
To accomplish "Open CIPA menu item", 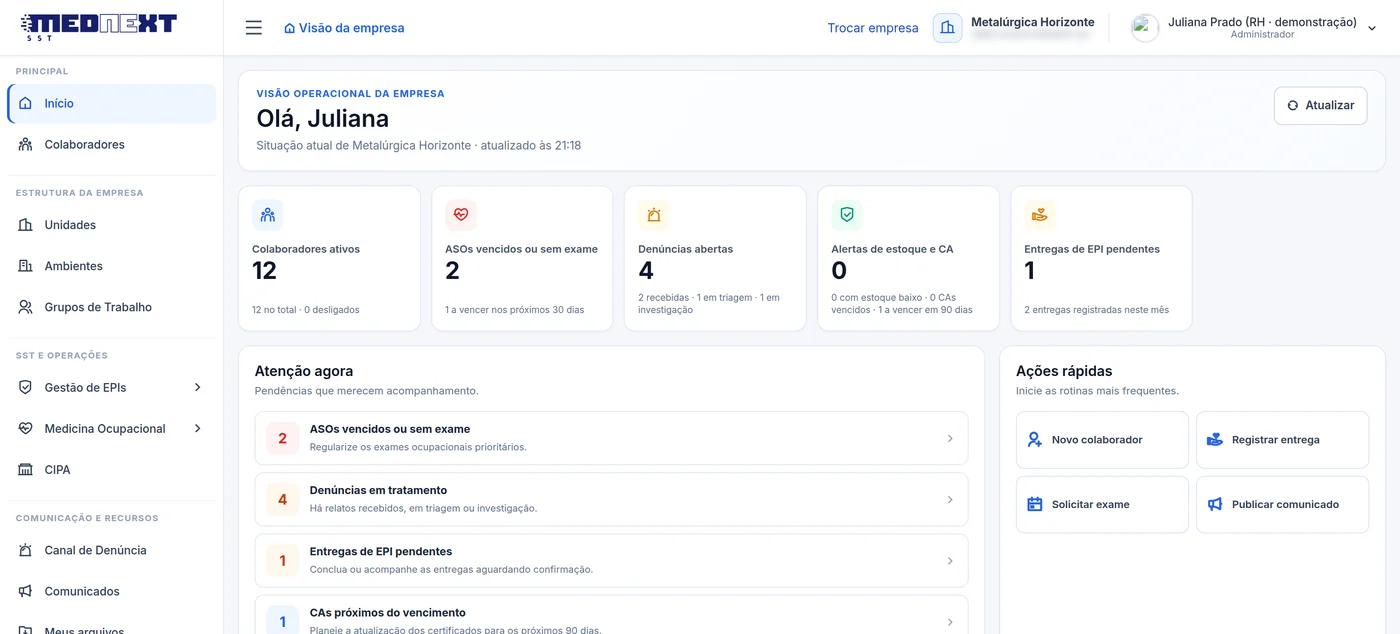I will pos(112,469).
